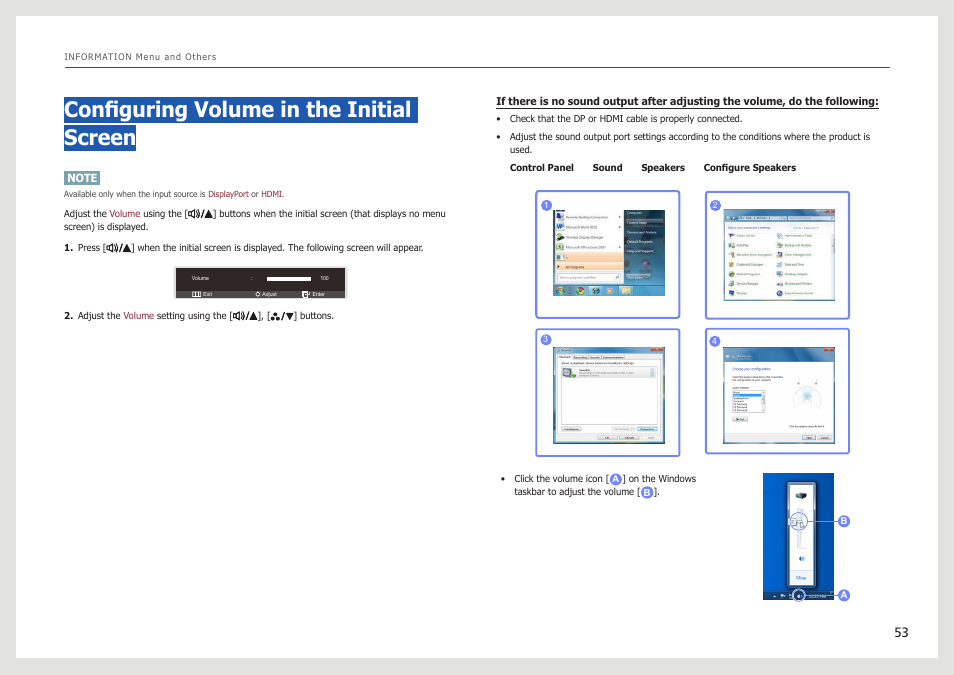Click Chrome icon in image 1 taskbar
Image resolution: width=954 pixels, height=675 pixels.
click(x=580, y=291)
